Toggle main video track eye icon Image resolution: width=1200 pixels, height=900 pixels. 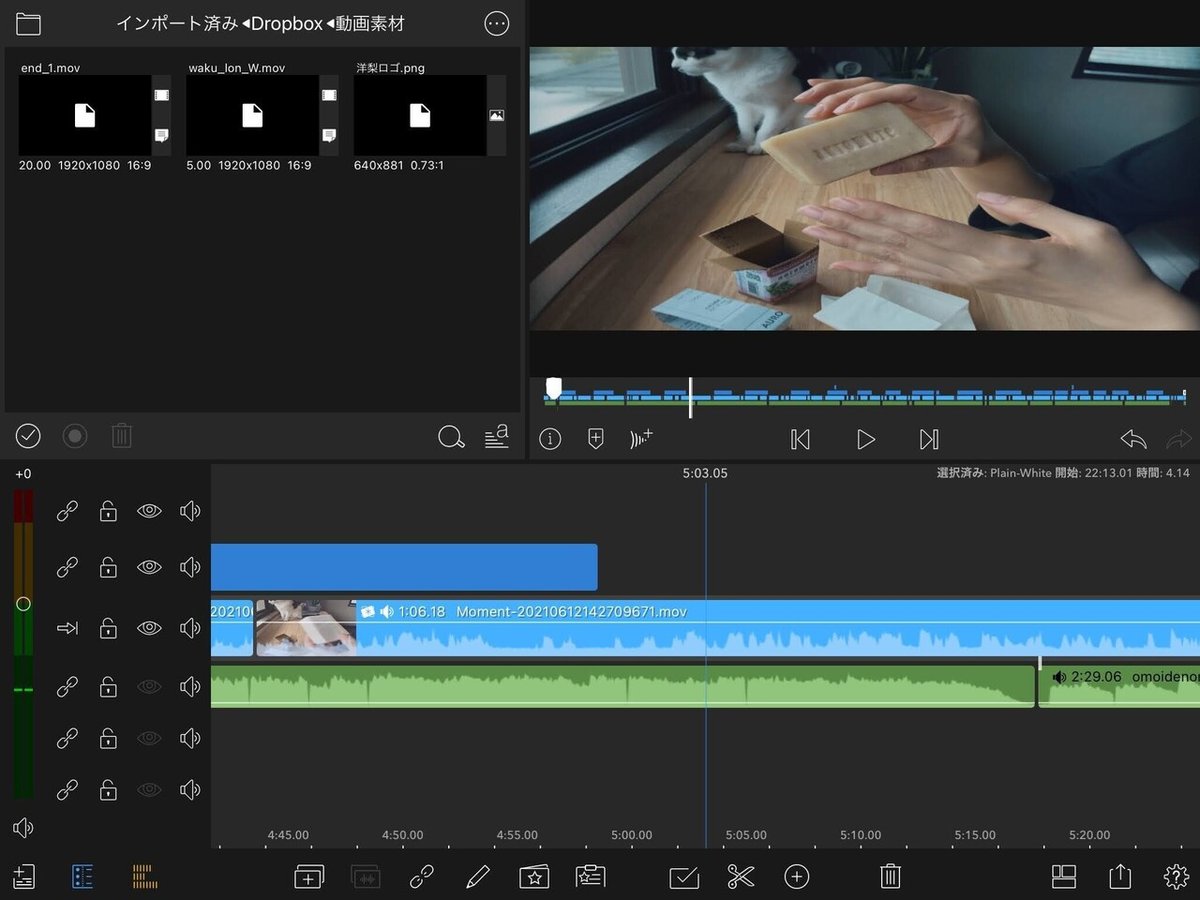pyautogui.click(x=149, y=628)
